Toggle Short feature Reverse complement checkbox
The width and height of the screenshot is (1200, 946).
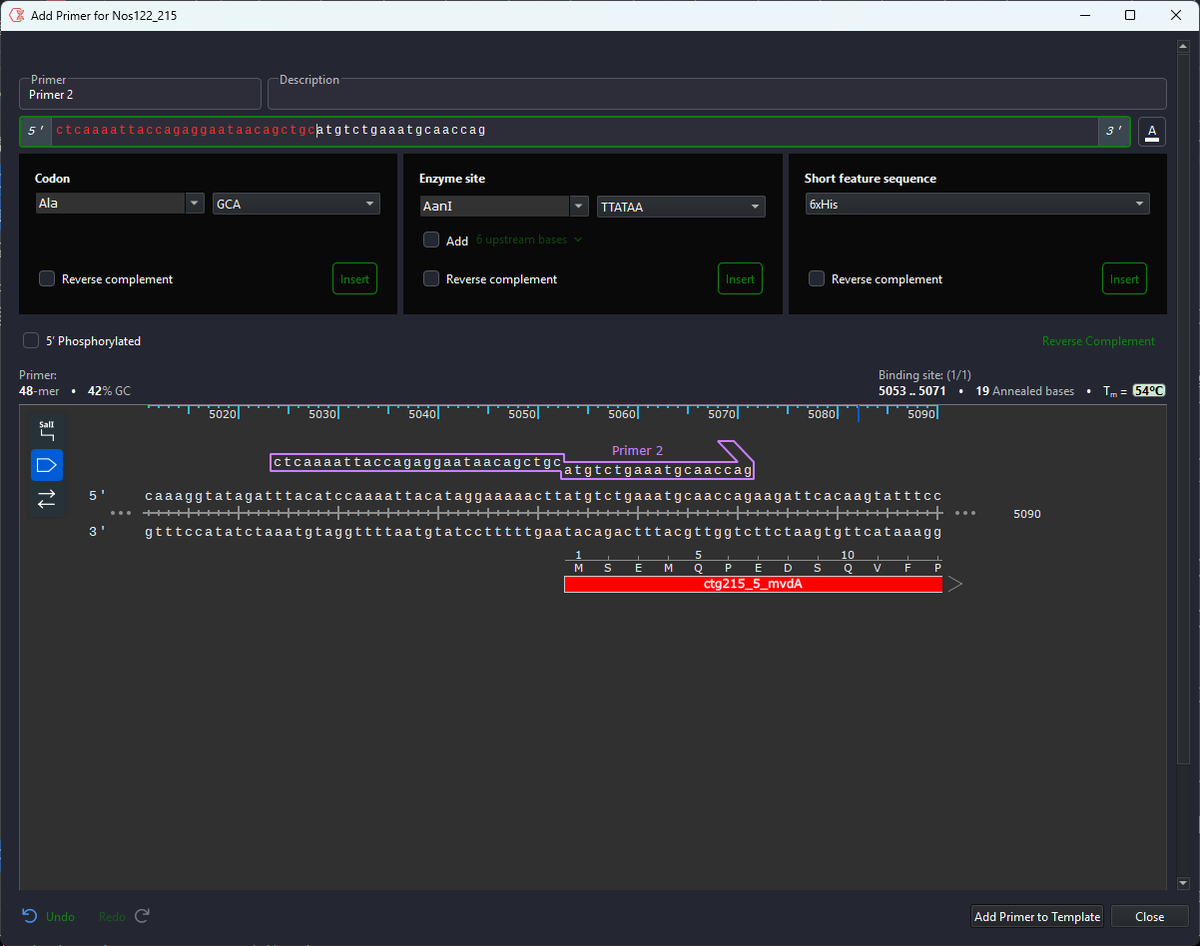pos(816,279)
